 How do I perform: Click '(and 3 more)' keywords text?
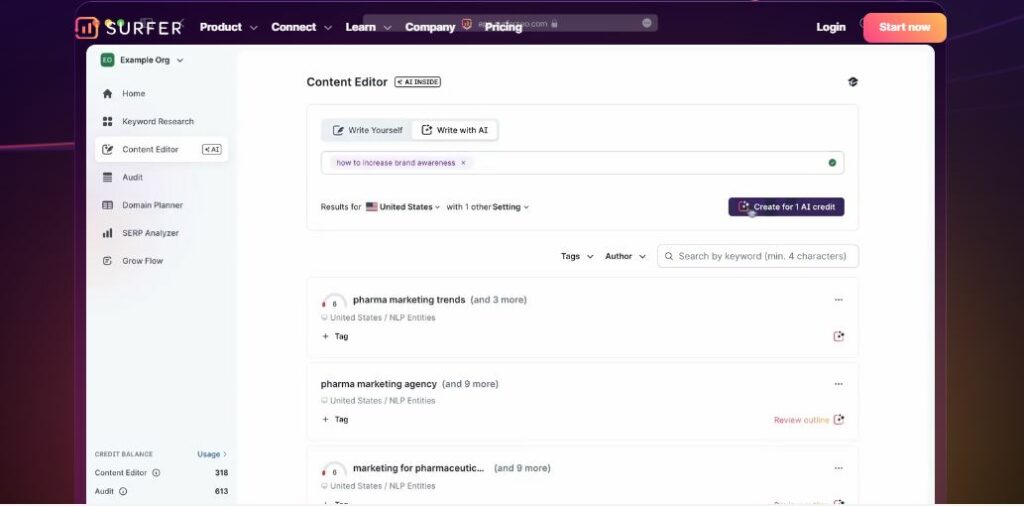[498, 300]
